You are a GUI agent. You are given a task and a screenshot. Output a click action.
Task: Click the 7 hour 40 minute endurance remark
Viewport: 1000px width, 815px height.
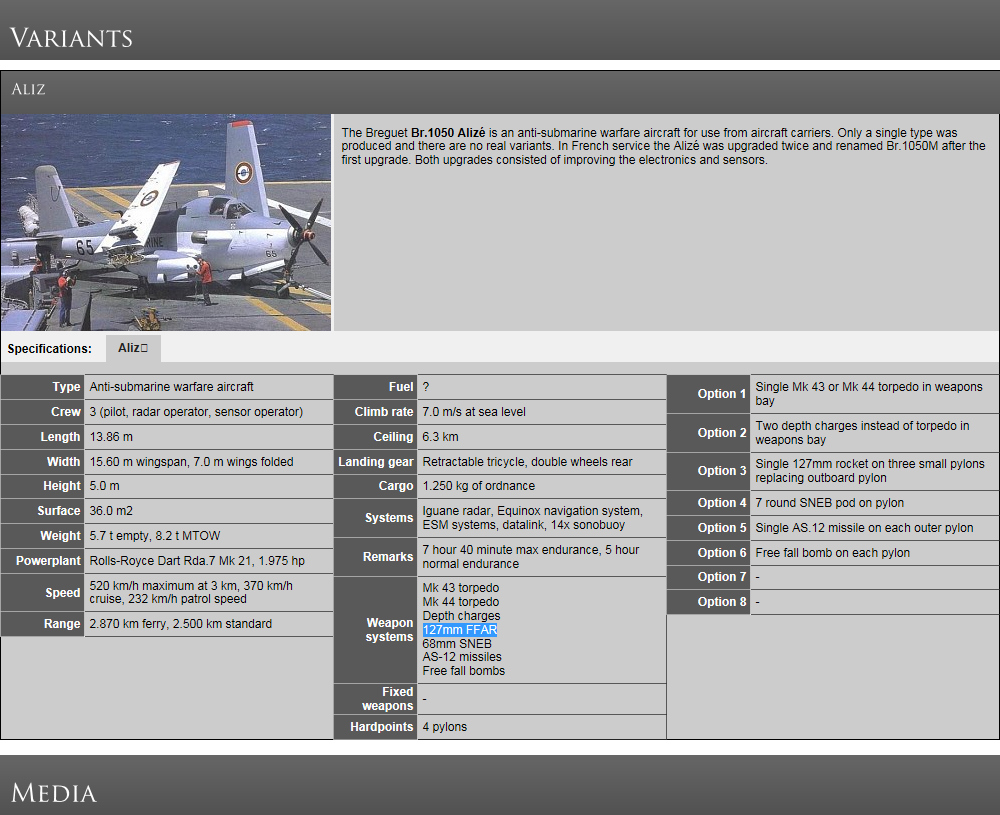[x=531, y=557]
